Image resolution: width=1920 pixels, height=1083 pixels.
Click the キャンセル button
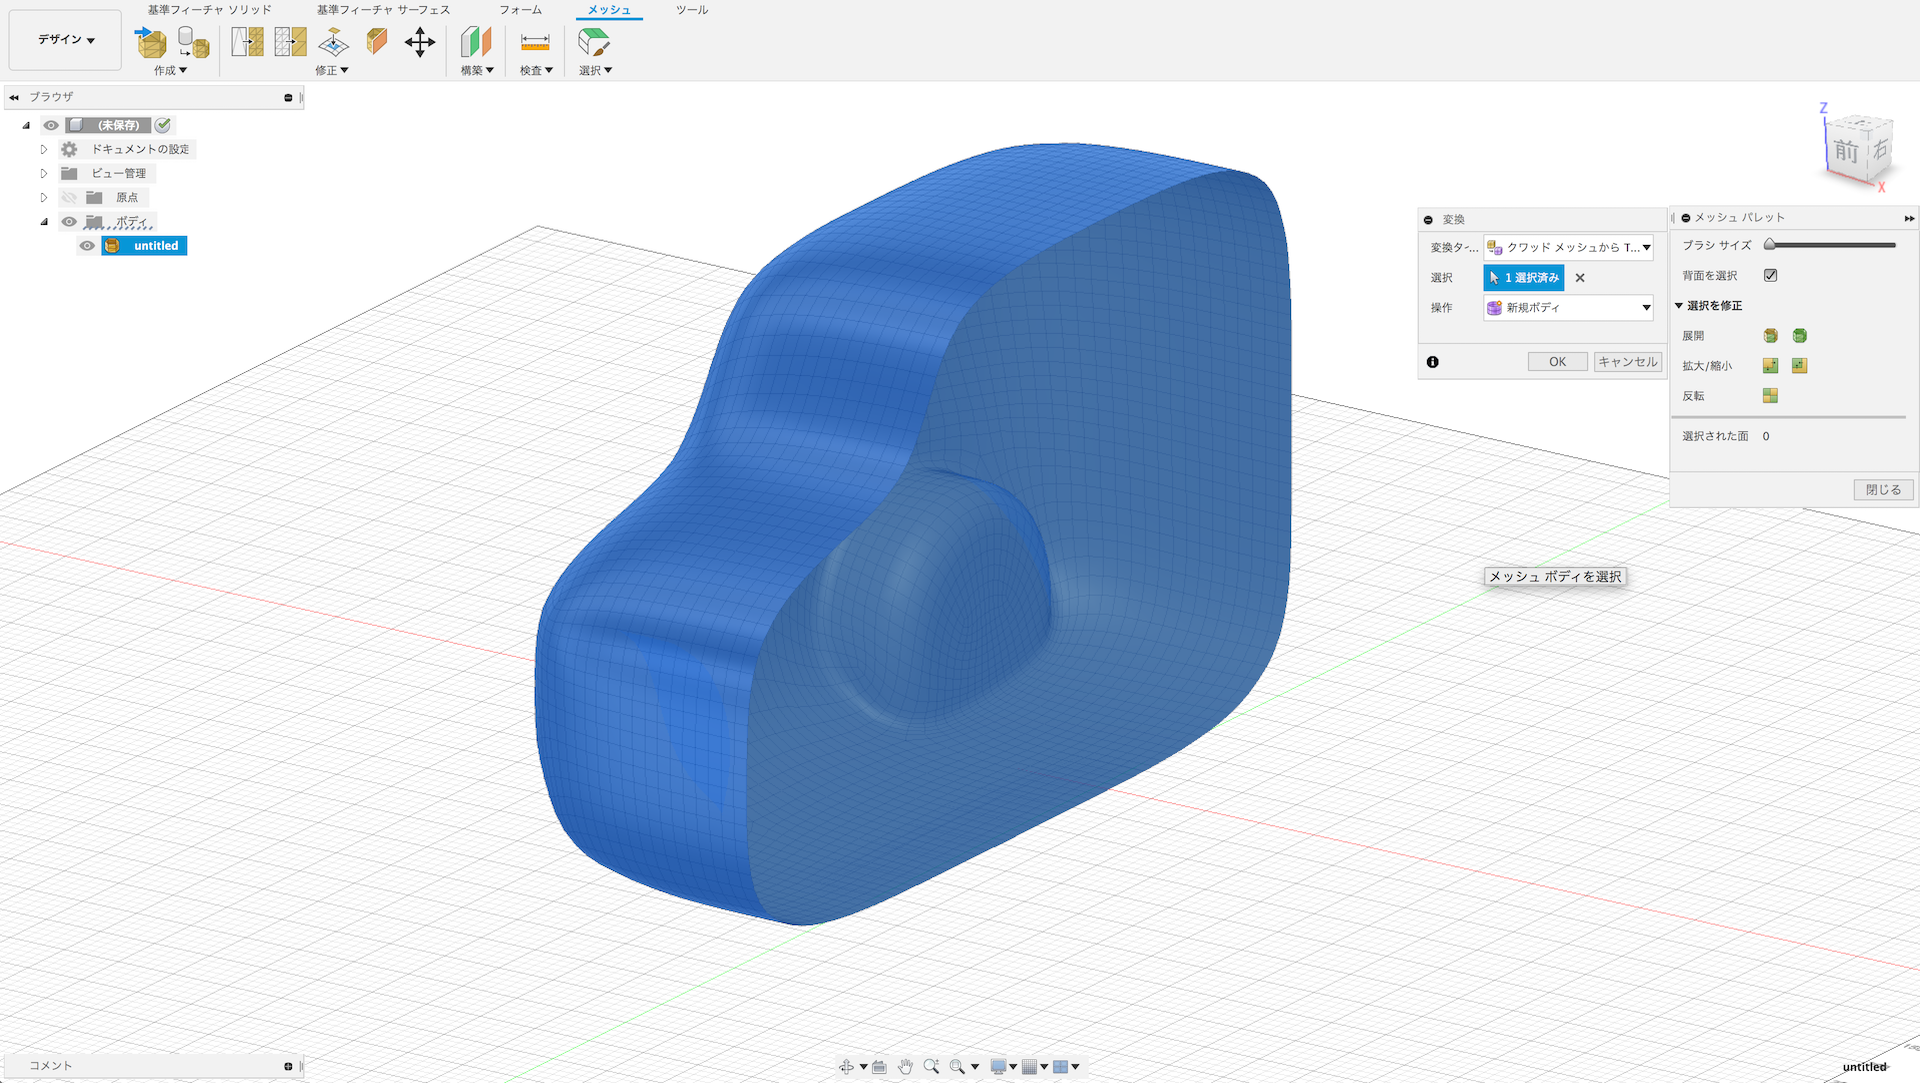[x=1627, y=362]
